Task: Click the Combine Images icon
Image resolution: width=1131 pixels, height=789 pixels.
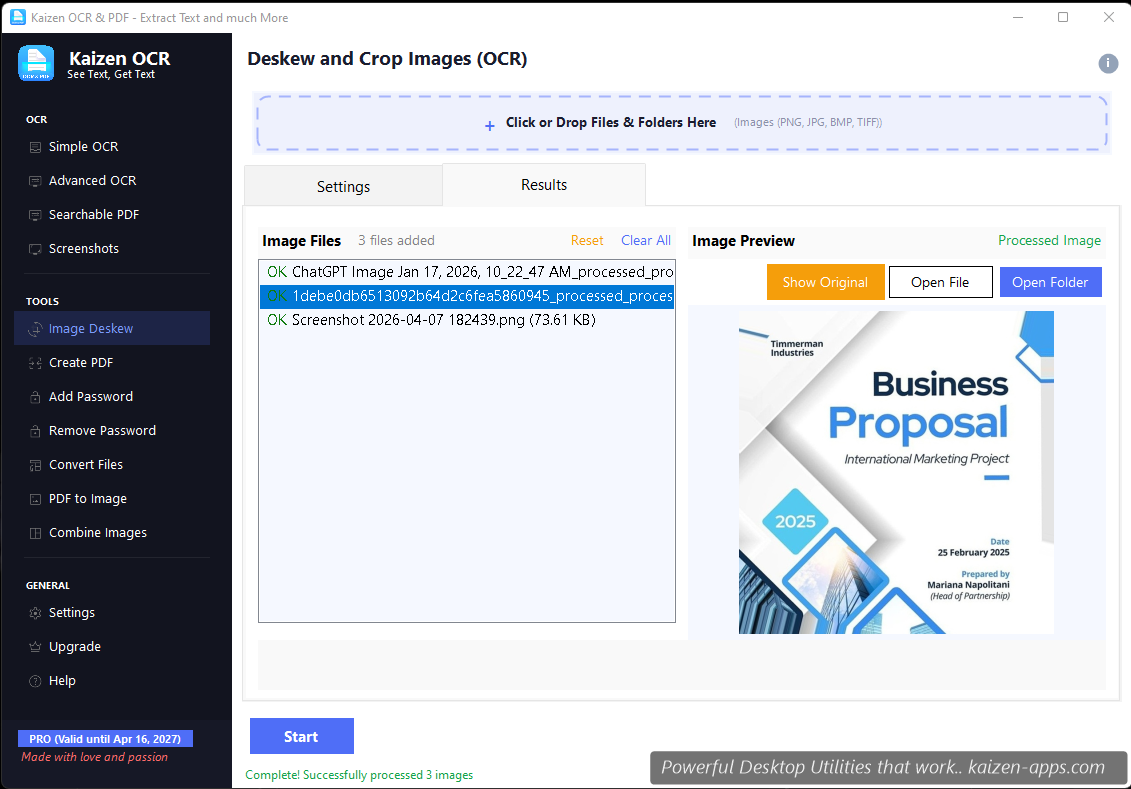Action: pyautogui.click(x=36, y=533)
